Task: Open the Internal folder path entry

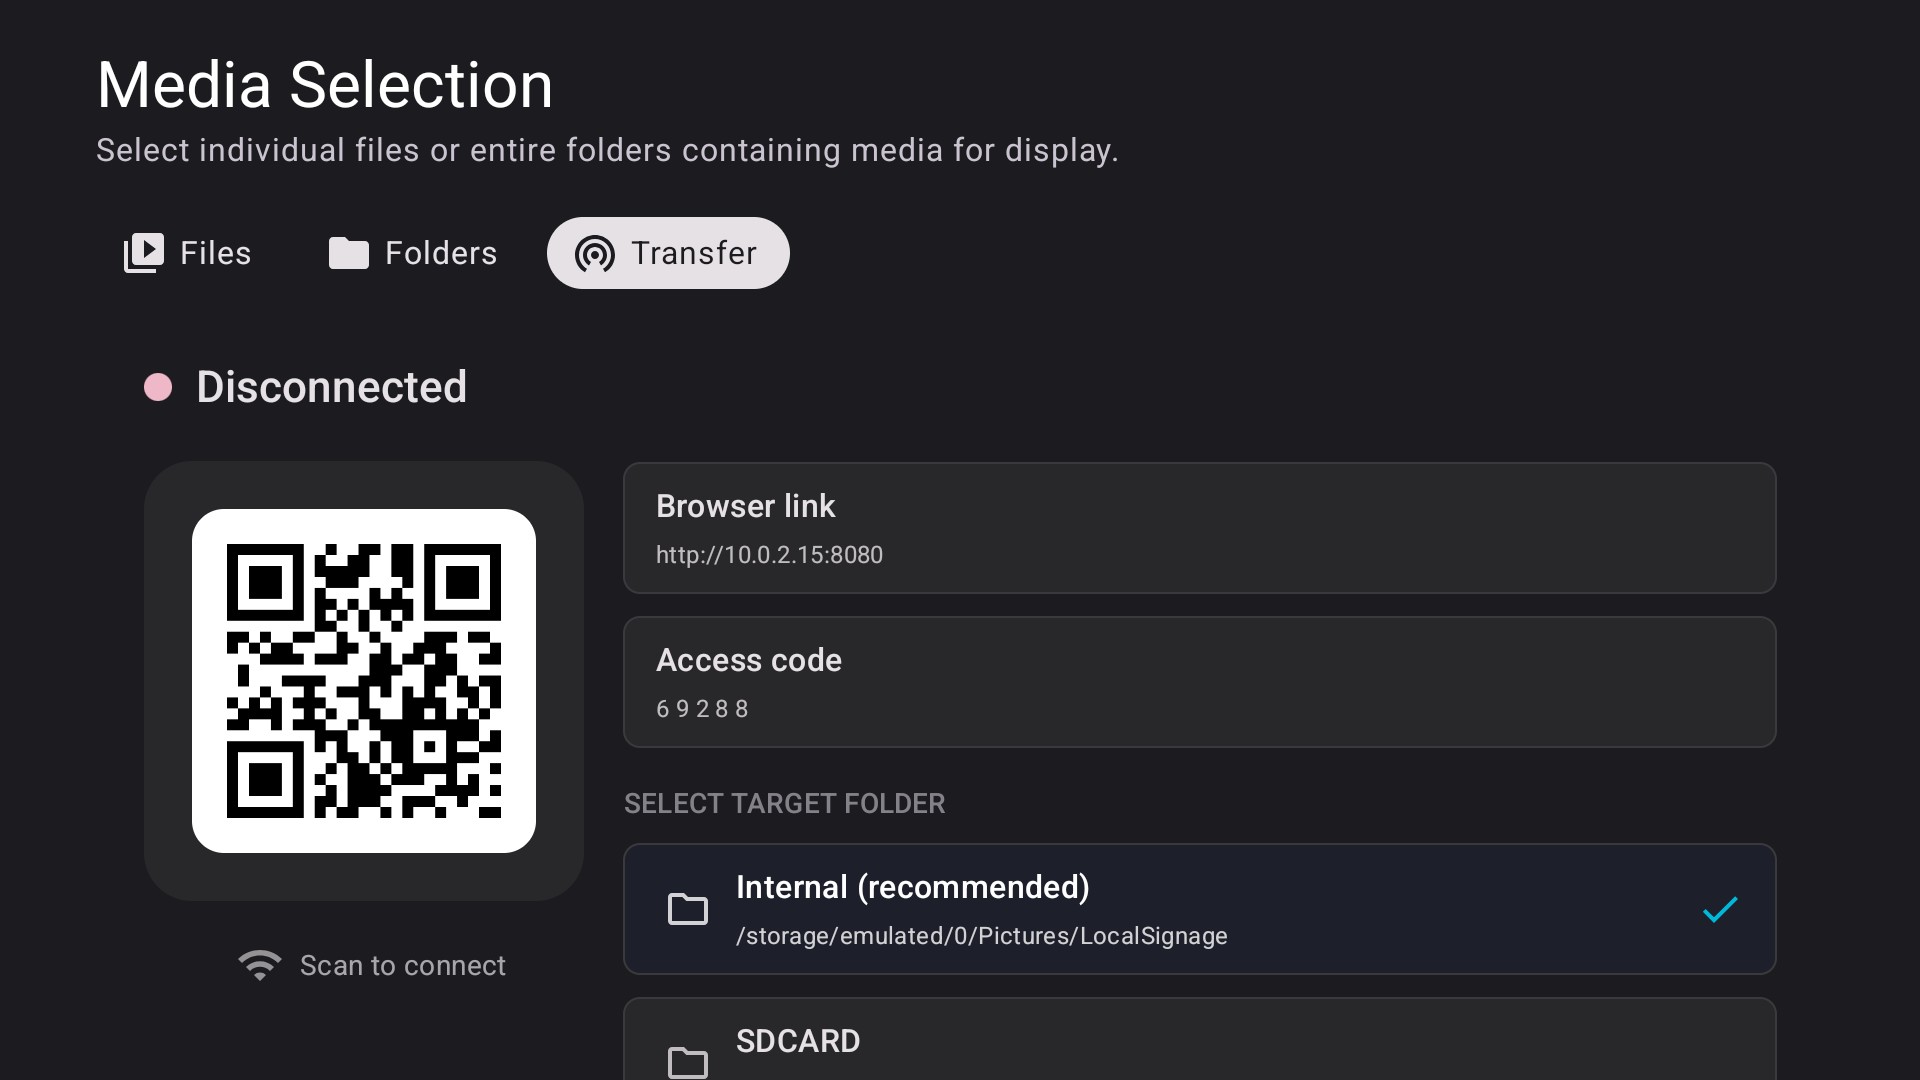Action: [x=982, y=937]
